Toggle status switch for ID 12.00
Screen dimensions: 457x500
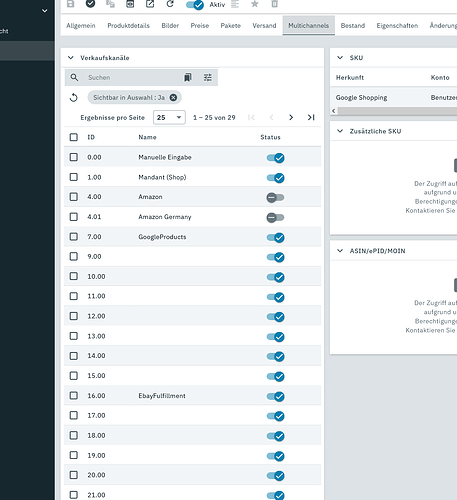coord(275,317)
